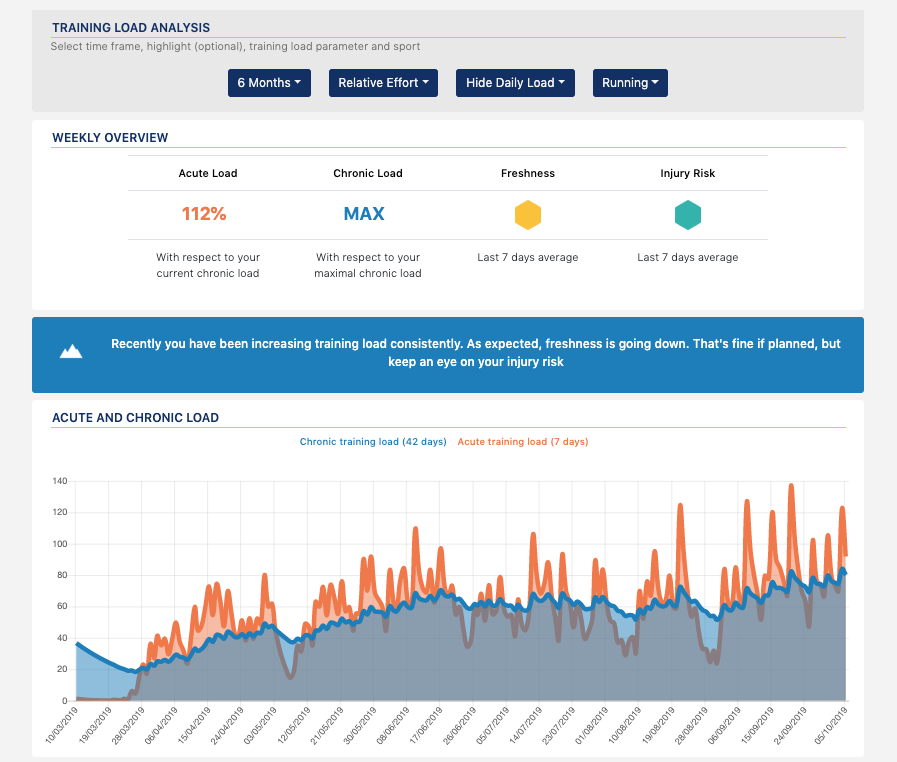Click 'With respect to your current chronic load'
The image size is (897, 762).
(208, 265)
